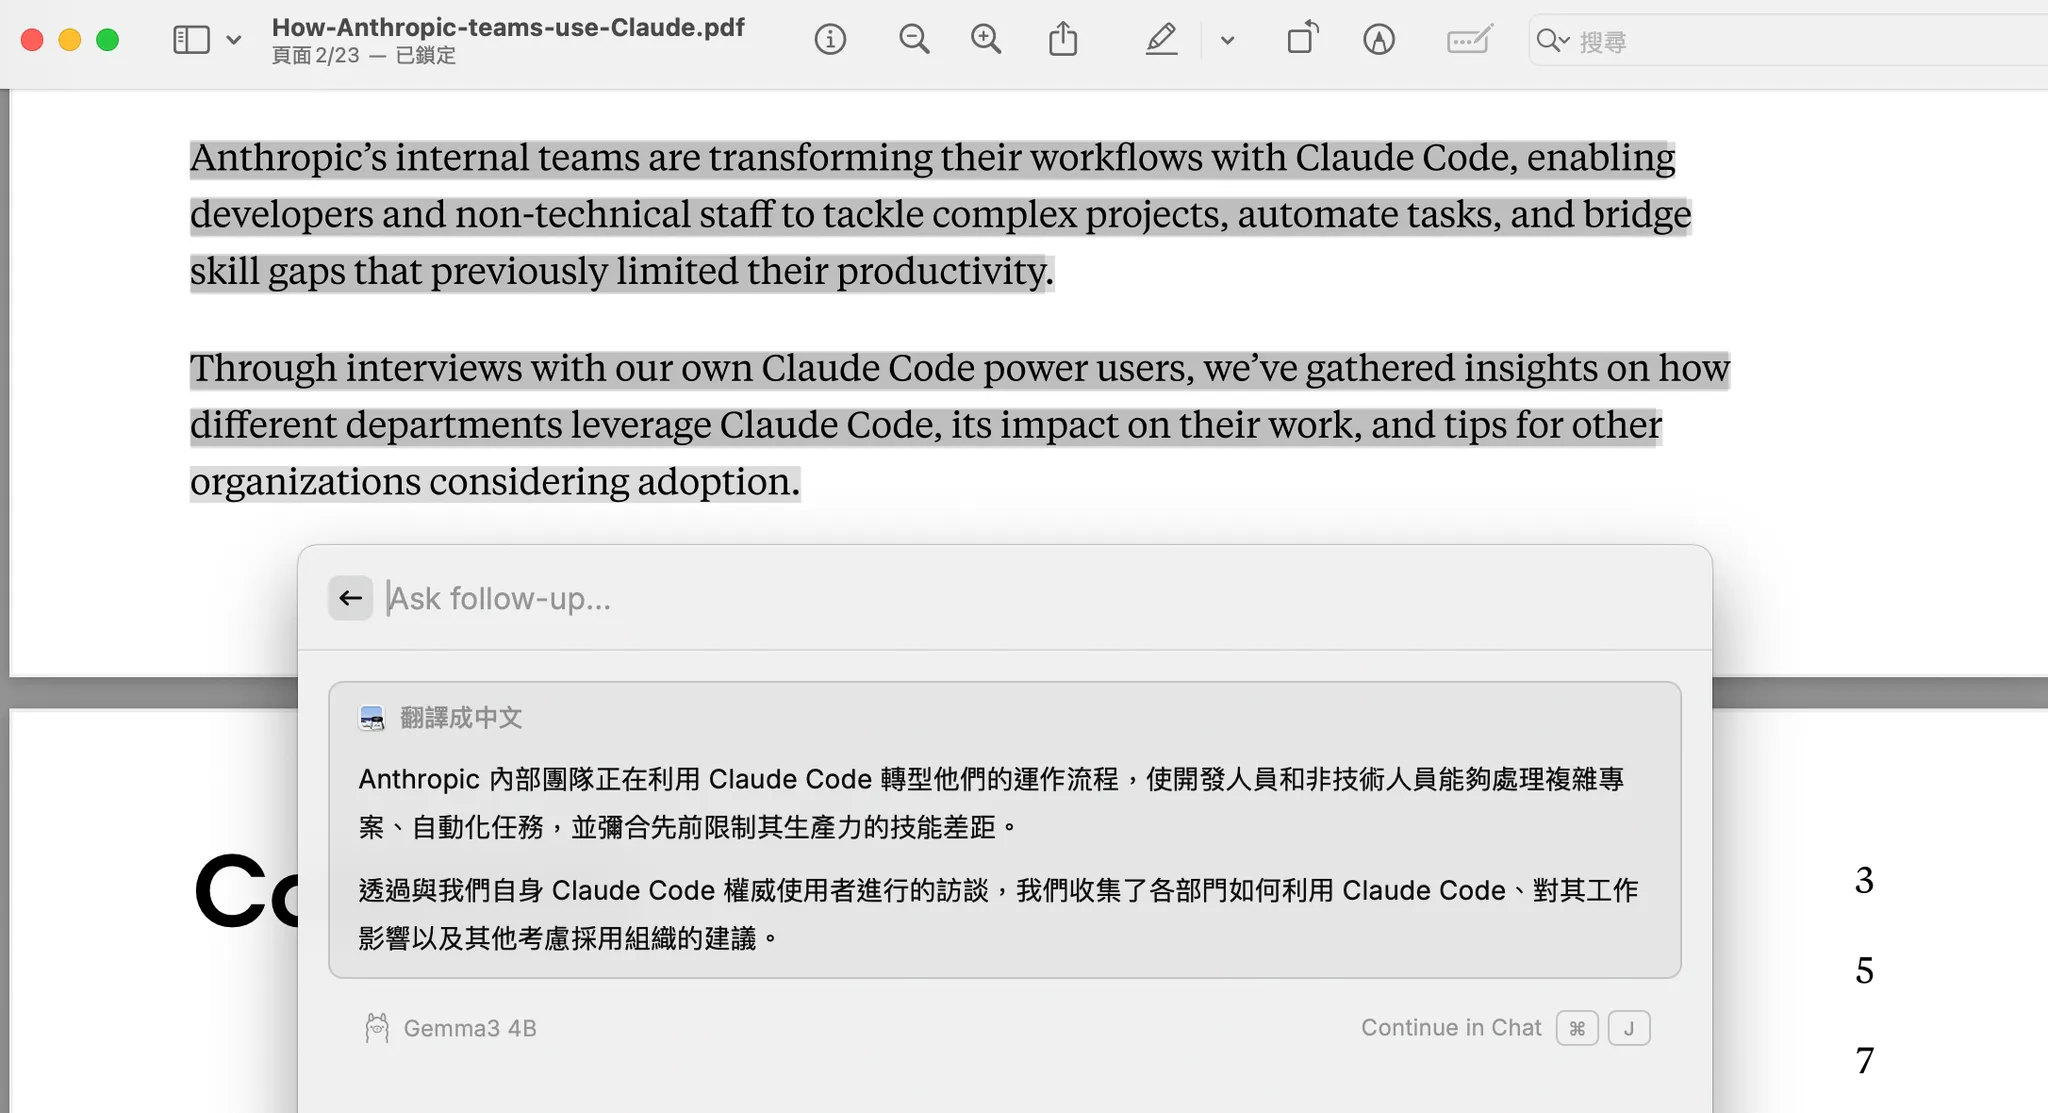
Task: Click the yellow minimize window button
Action: tap(70, 40)
